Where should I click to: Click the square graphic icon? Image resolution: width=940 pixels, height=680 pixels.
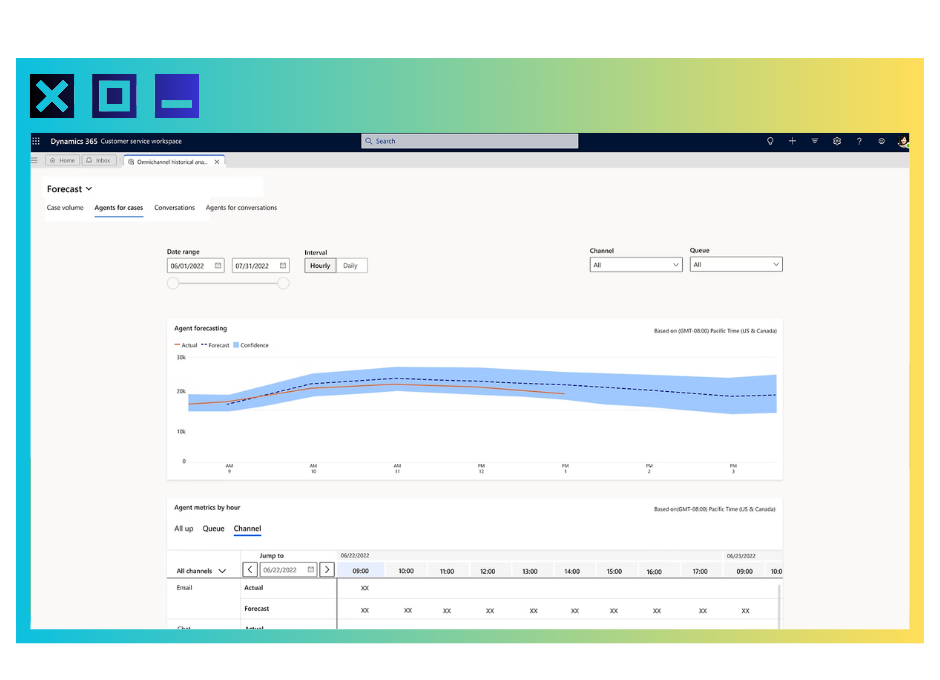tap(115, 96)
